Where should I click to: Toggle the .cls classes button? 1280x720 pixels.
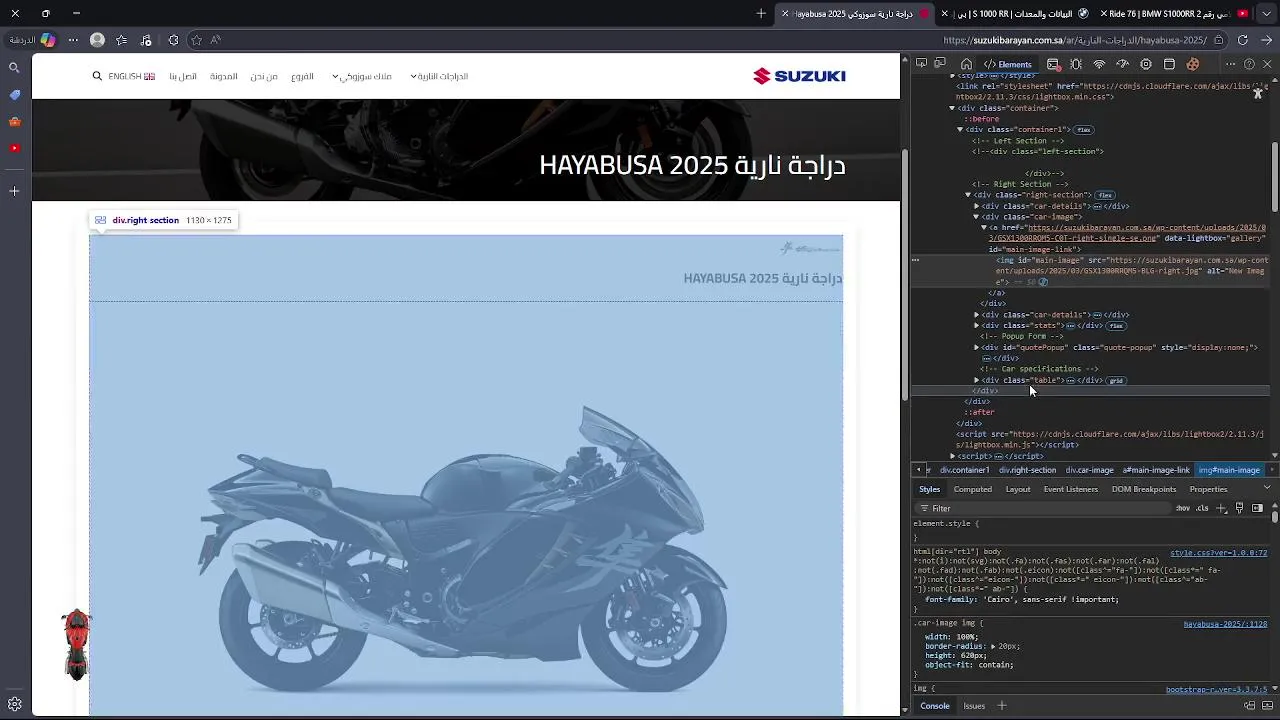1202,508
